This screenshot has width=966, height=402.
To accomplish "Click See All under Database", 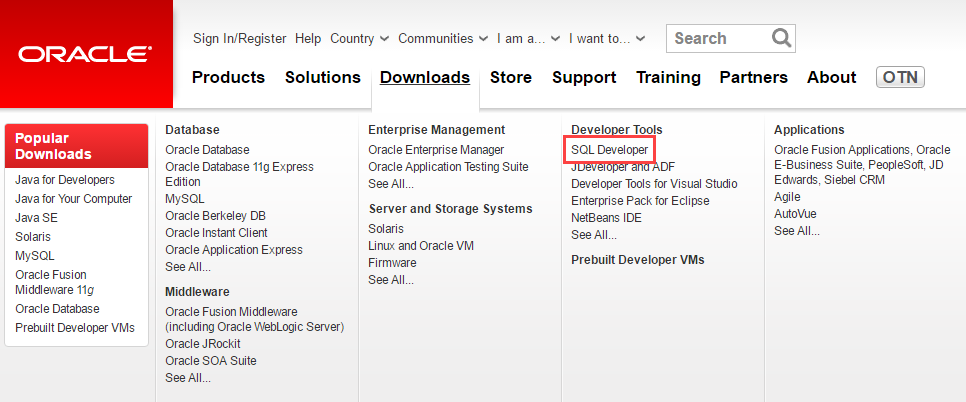I will click(x=188, y=267).
